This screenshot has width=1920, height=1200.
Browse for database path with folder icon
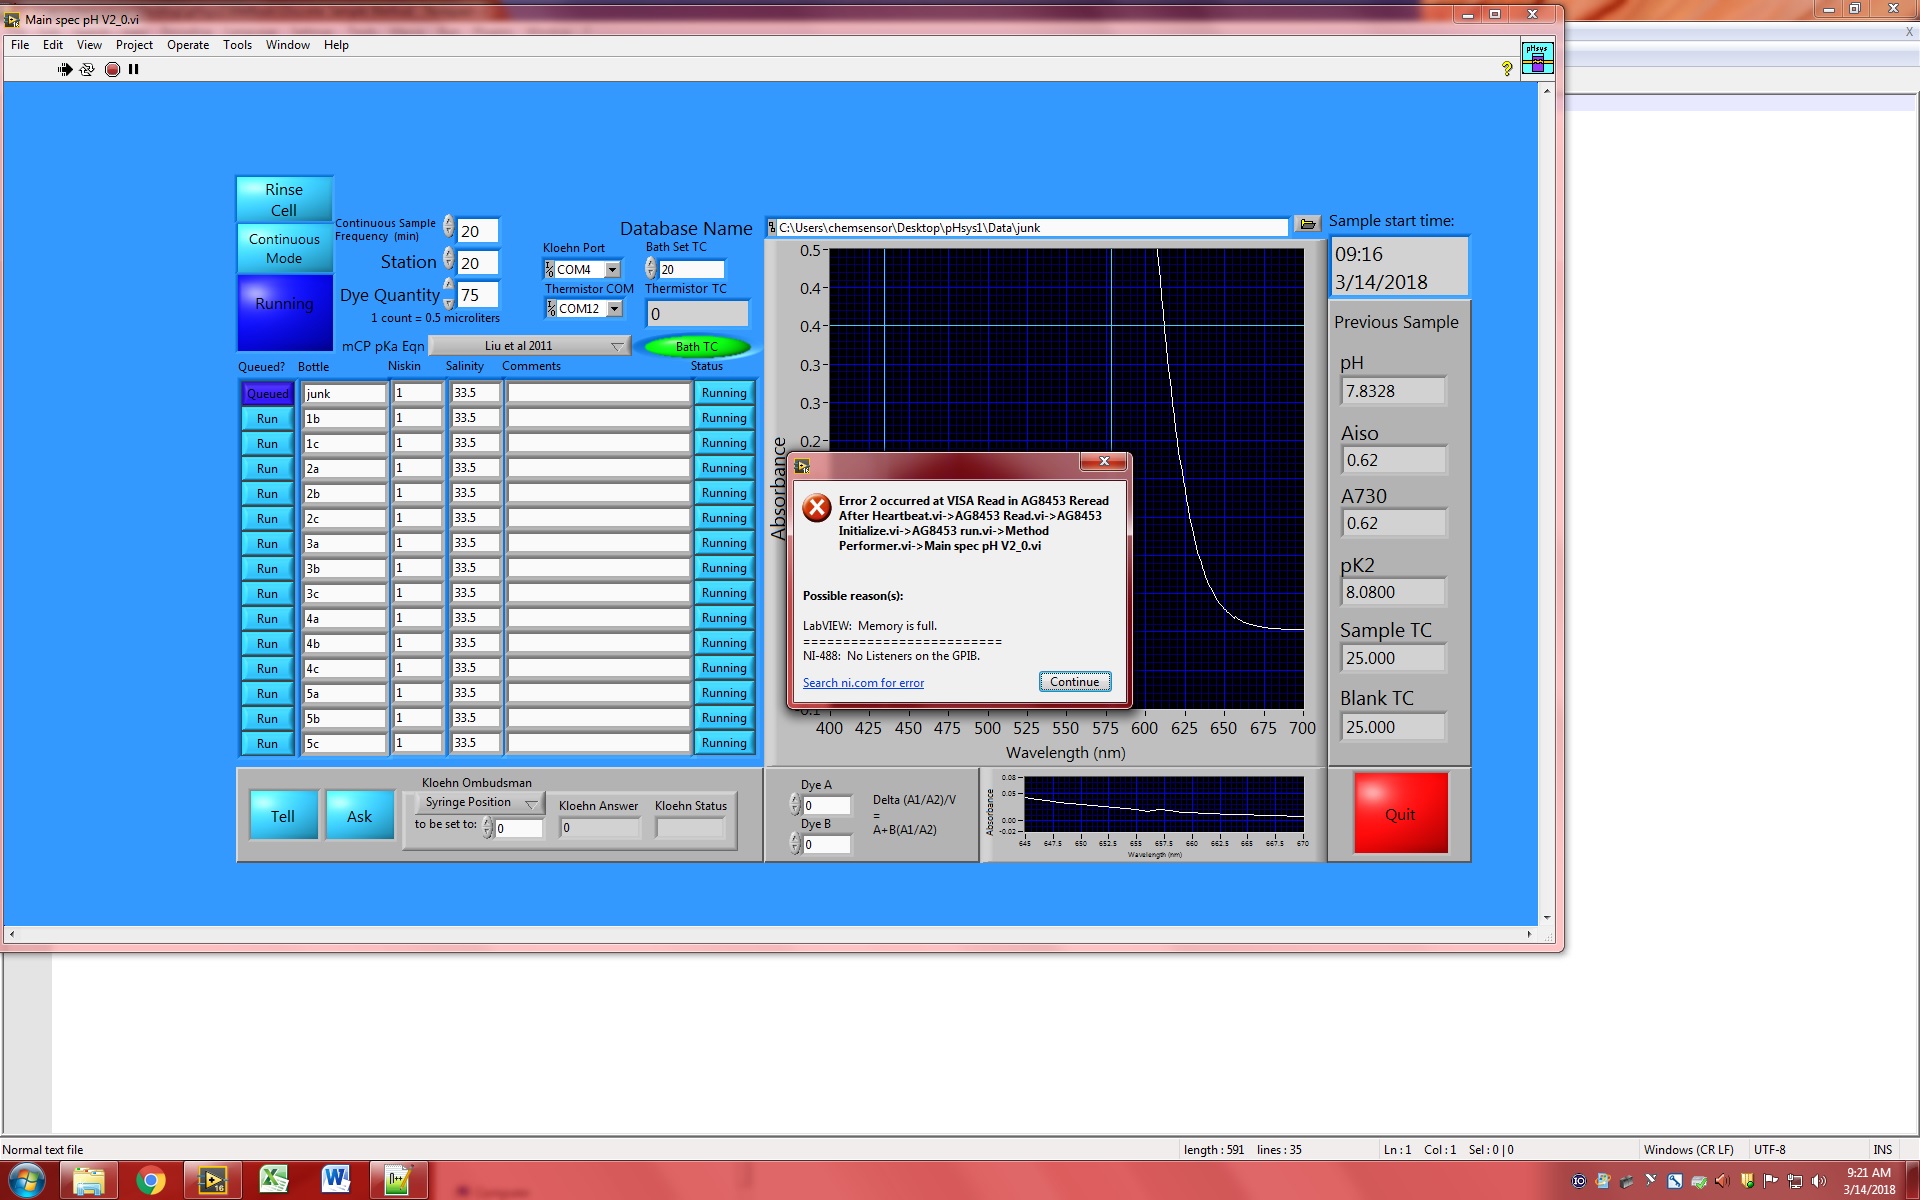tap(1307, 224)
